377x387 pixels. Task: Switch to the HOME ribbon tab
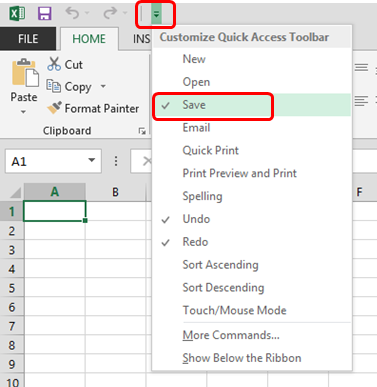click(89, 39)
